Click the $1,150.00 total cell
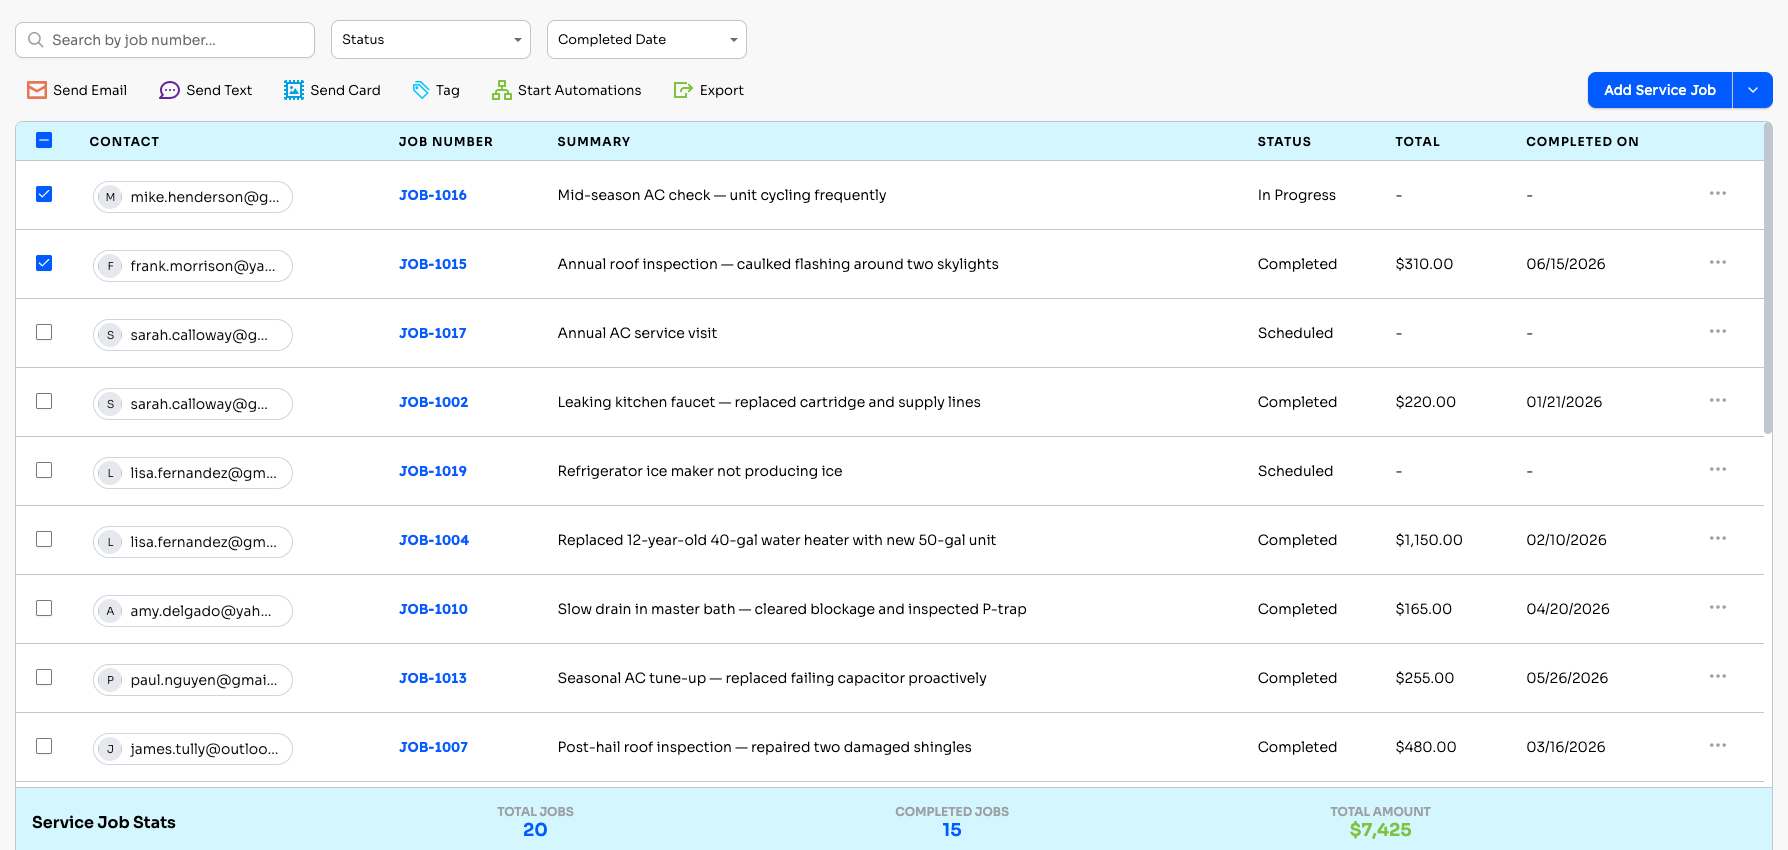1788x850 pixels. click(x=1429, y=540)
